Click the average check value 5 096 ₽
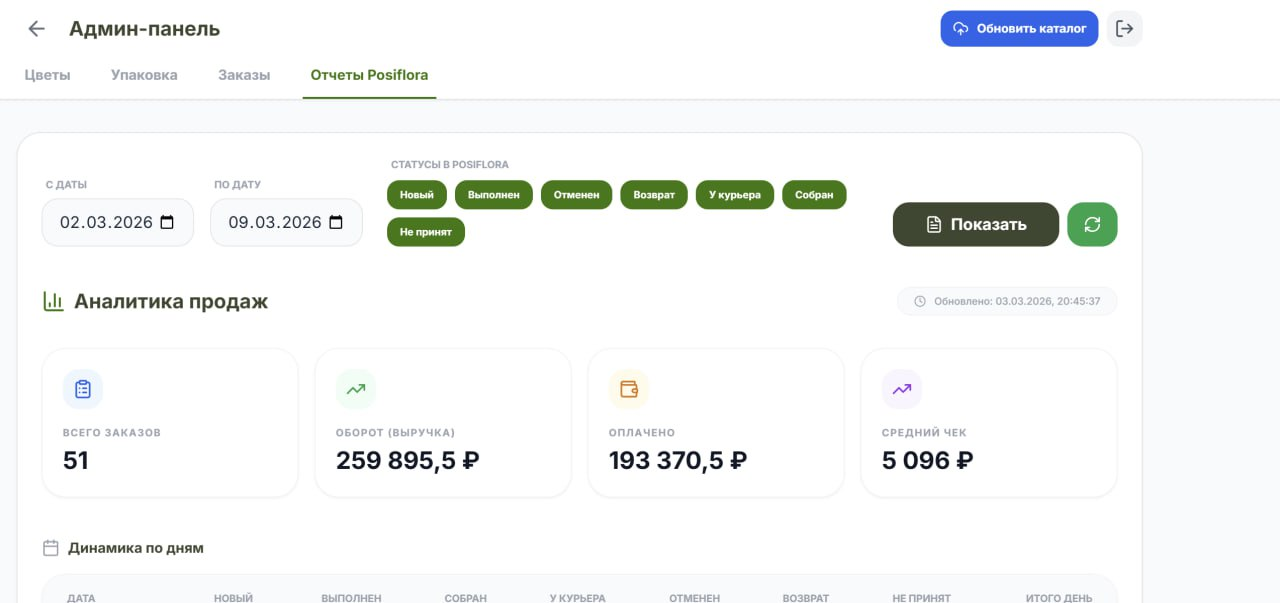Image resolution: width=1280 pixels, height=603 pixels. tap(928, 460)
